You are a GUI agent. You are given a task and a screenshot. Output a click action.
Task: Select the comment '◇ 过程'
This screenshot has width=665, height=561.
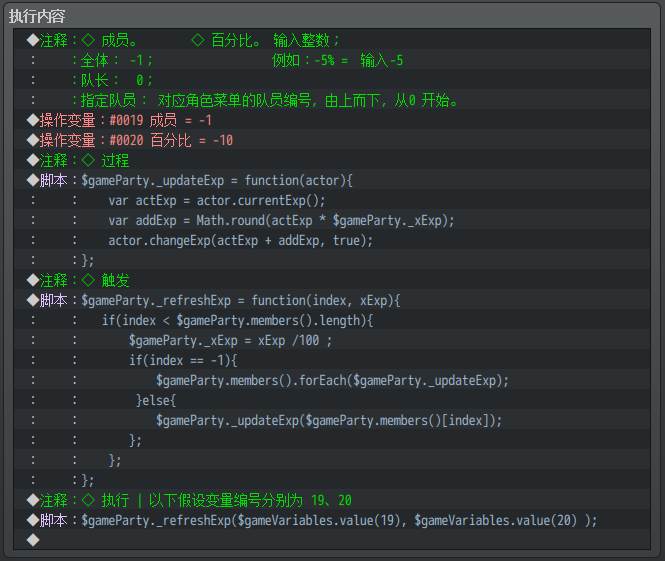(332, 160)
